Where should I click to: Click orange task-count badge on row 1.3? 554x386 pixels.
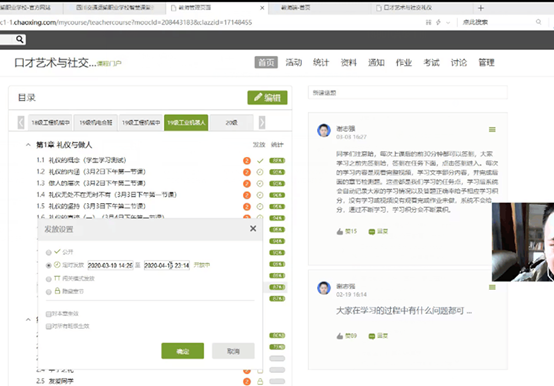[247, 184]
